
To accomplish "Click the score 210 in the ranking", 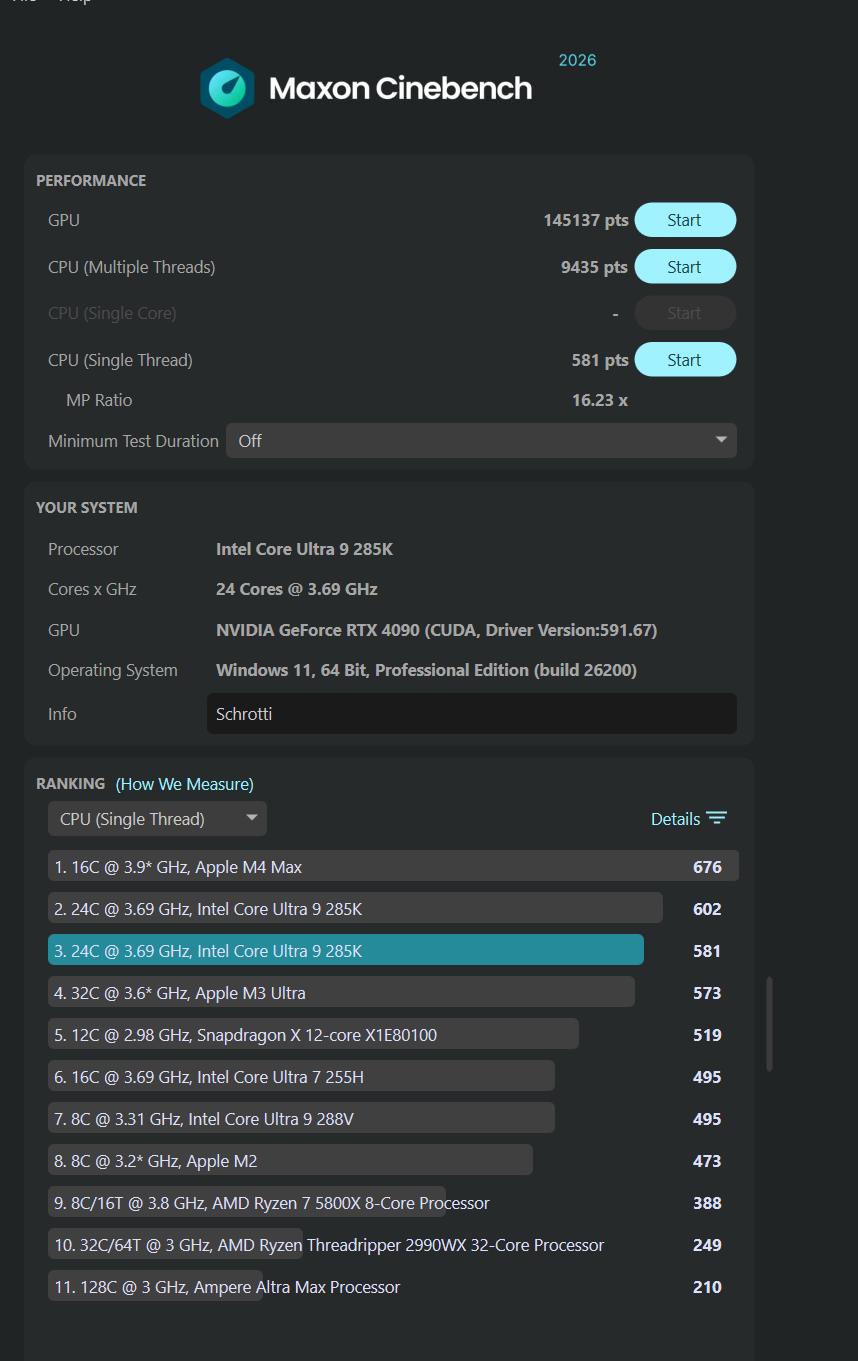I will coord(707,1287).
